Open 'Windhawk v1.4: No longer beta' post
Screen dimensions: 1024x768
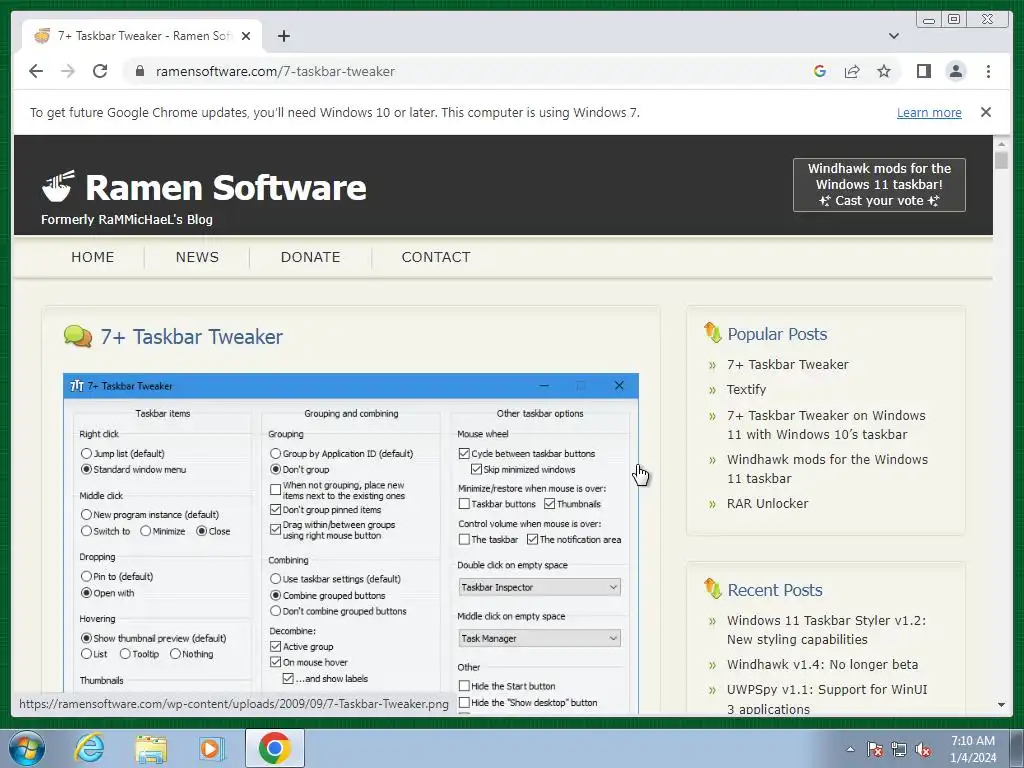(x=822, y=664)
